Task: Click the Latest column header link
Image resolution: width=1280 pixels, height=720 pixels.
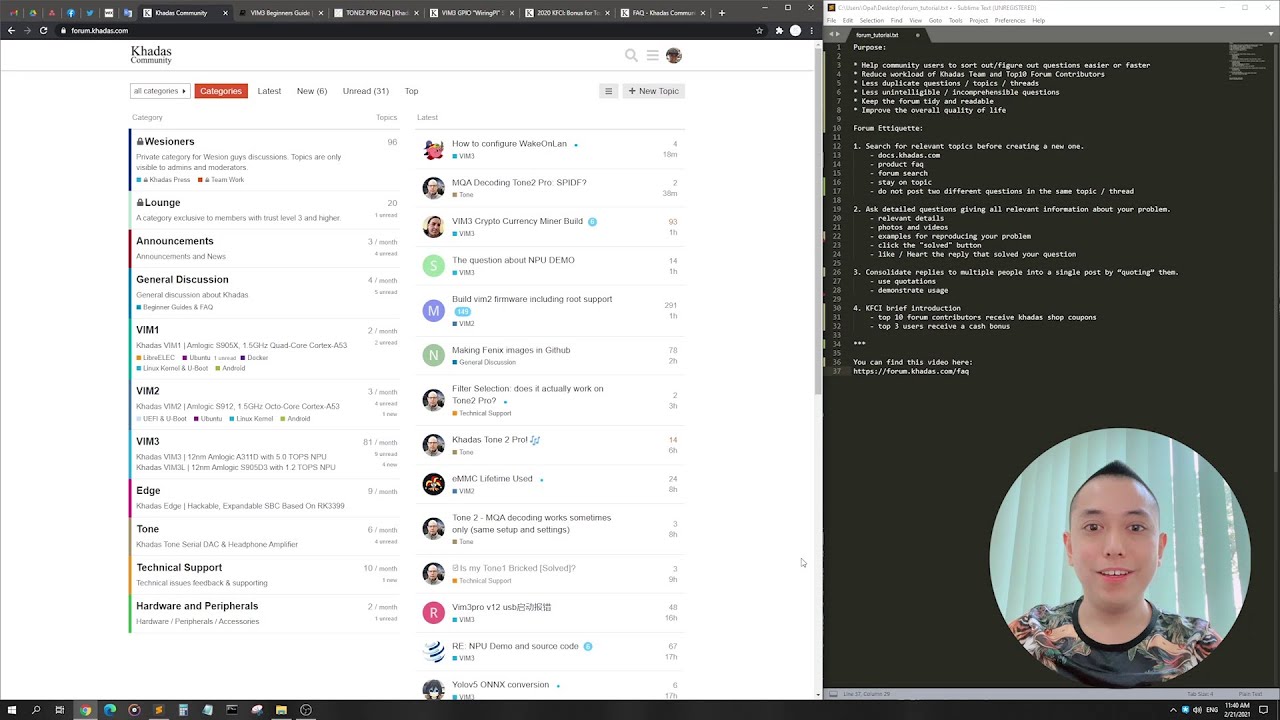Action: (427, 118)
